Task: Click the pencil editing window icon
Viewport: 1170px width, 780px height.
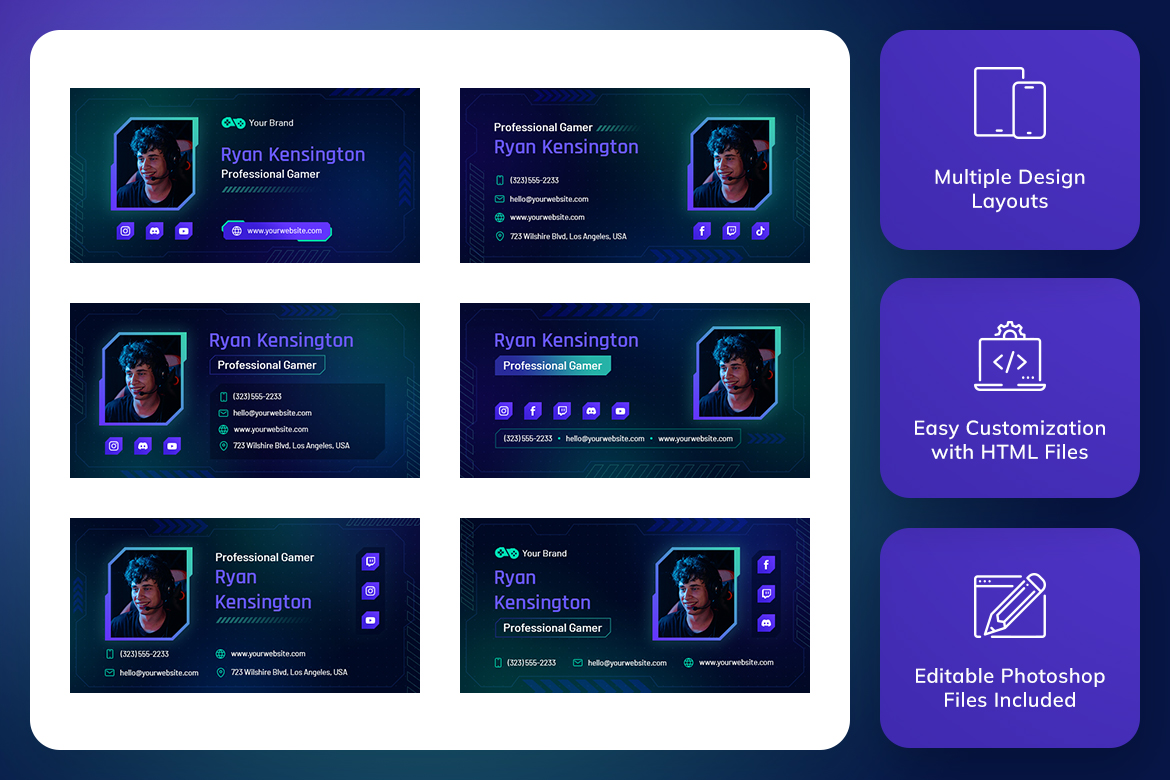Action: click(1009, 604)
